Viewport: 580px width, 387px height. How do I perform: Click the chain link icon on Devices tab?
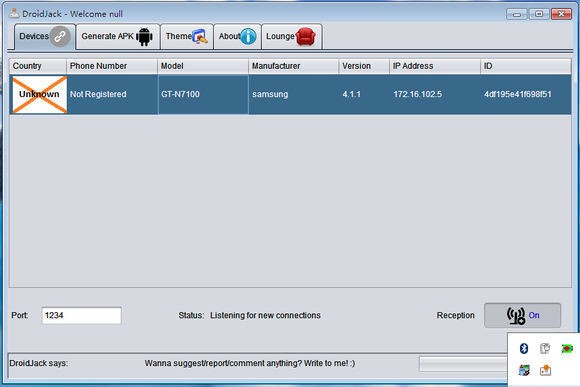(60, 37)
